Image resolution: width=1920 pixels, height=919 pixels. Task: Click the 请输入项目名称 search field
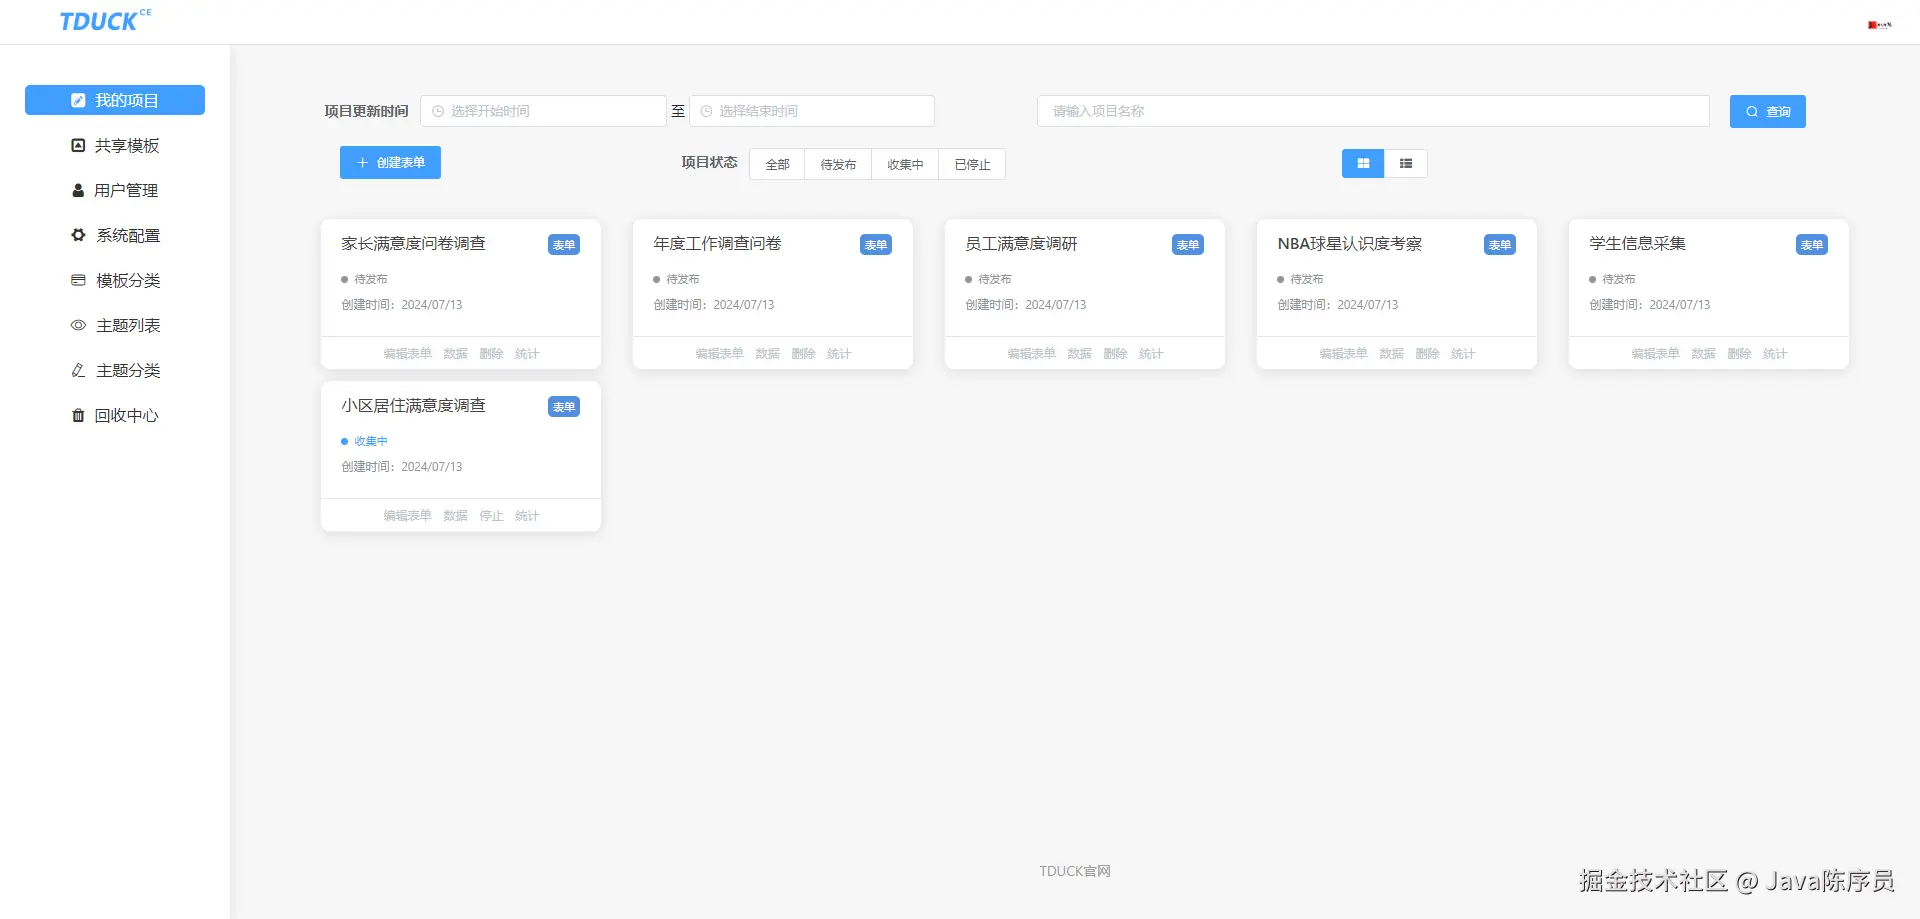pos(1373,111)
